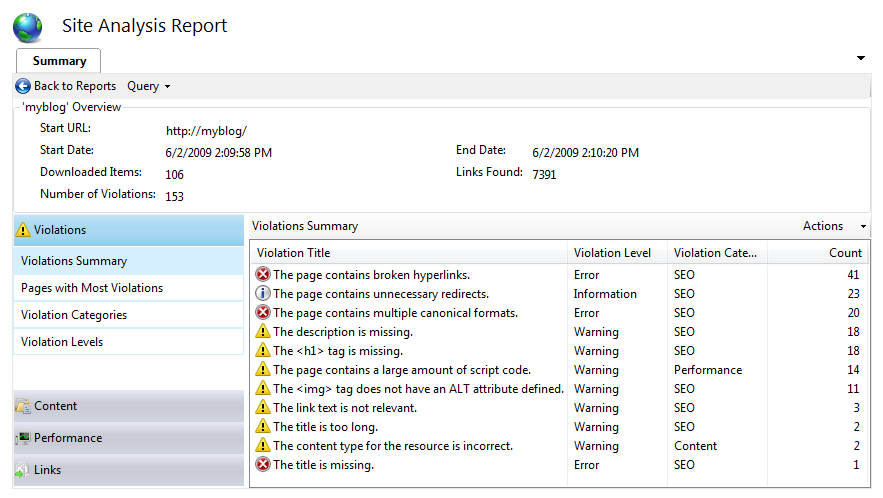Click the Links section icon

(x=22, y=470)
